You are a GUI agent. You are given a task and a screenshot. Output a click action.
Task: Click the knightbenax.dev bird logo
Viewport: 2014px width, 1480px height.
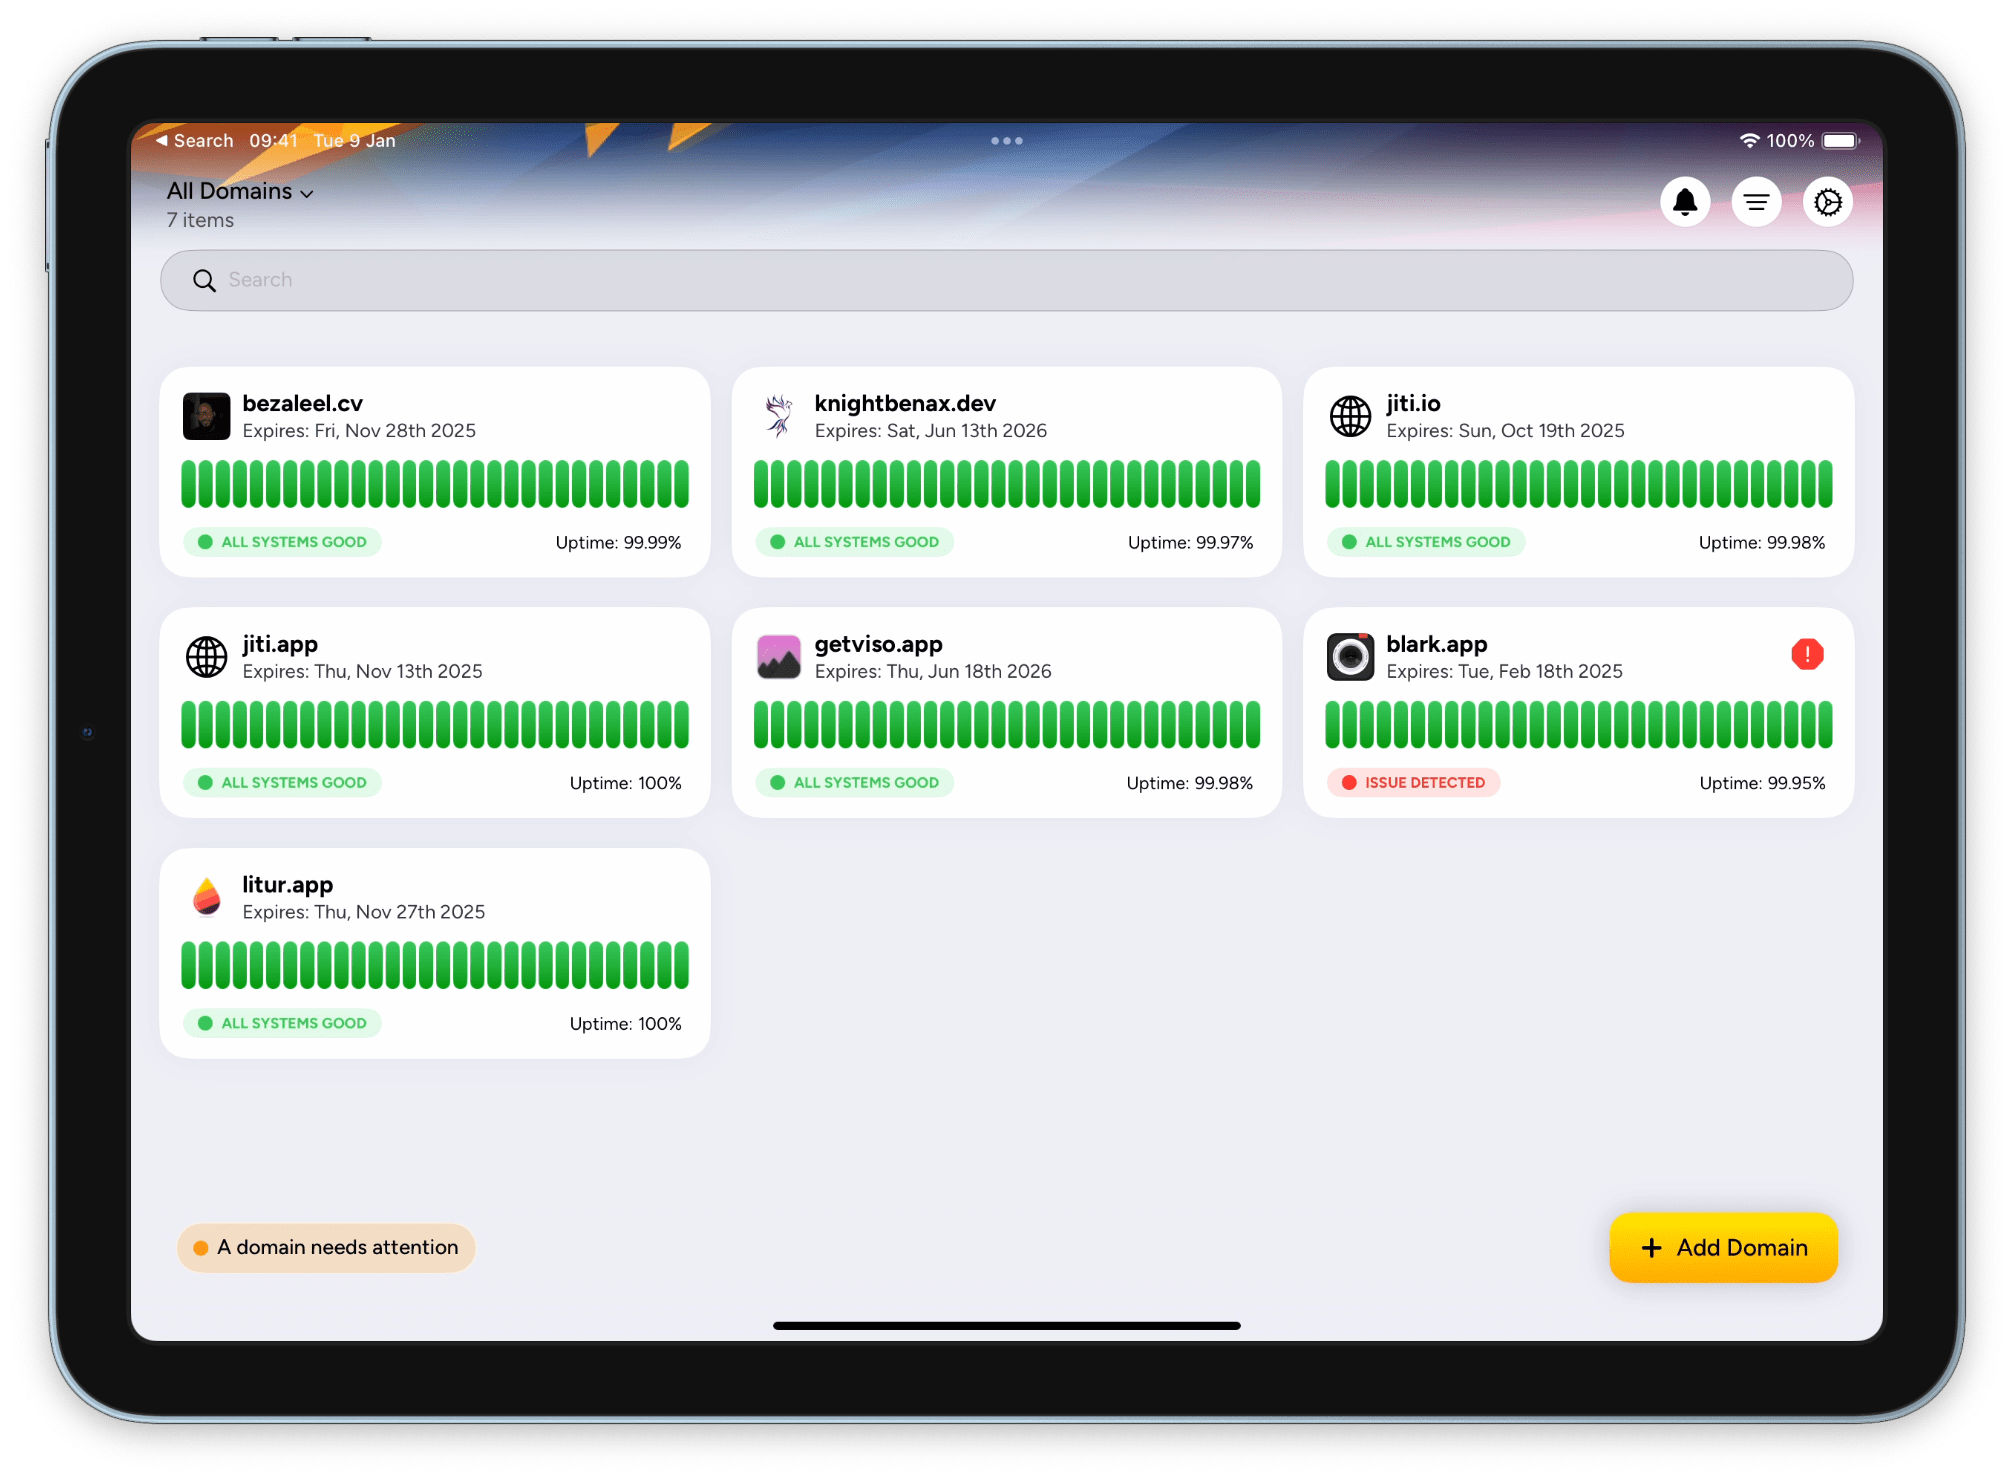tap(778, 416)
